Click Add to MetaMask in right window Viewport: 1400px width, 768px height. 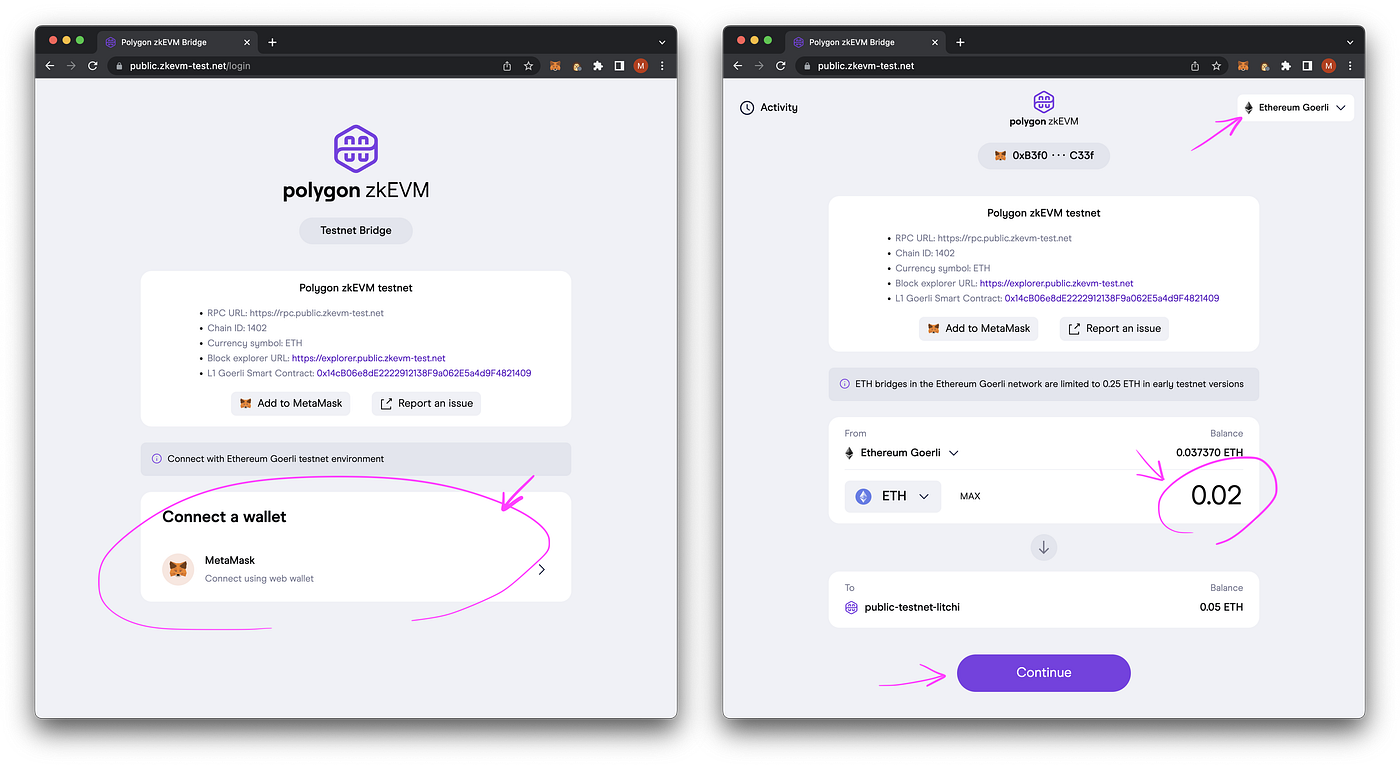point(979,328)
